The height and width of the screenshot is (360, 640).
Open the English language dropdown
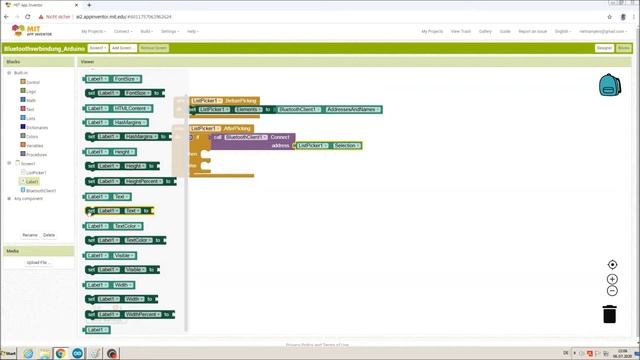pyautogui.click(x=563, y=31)
